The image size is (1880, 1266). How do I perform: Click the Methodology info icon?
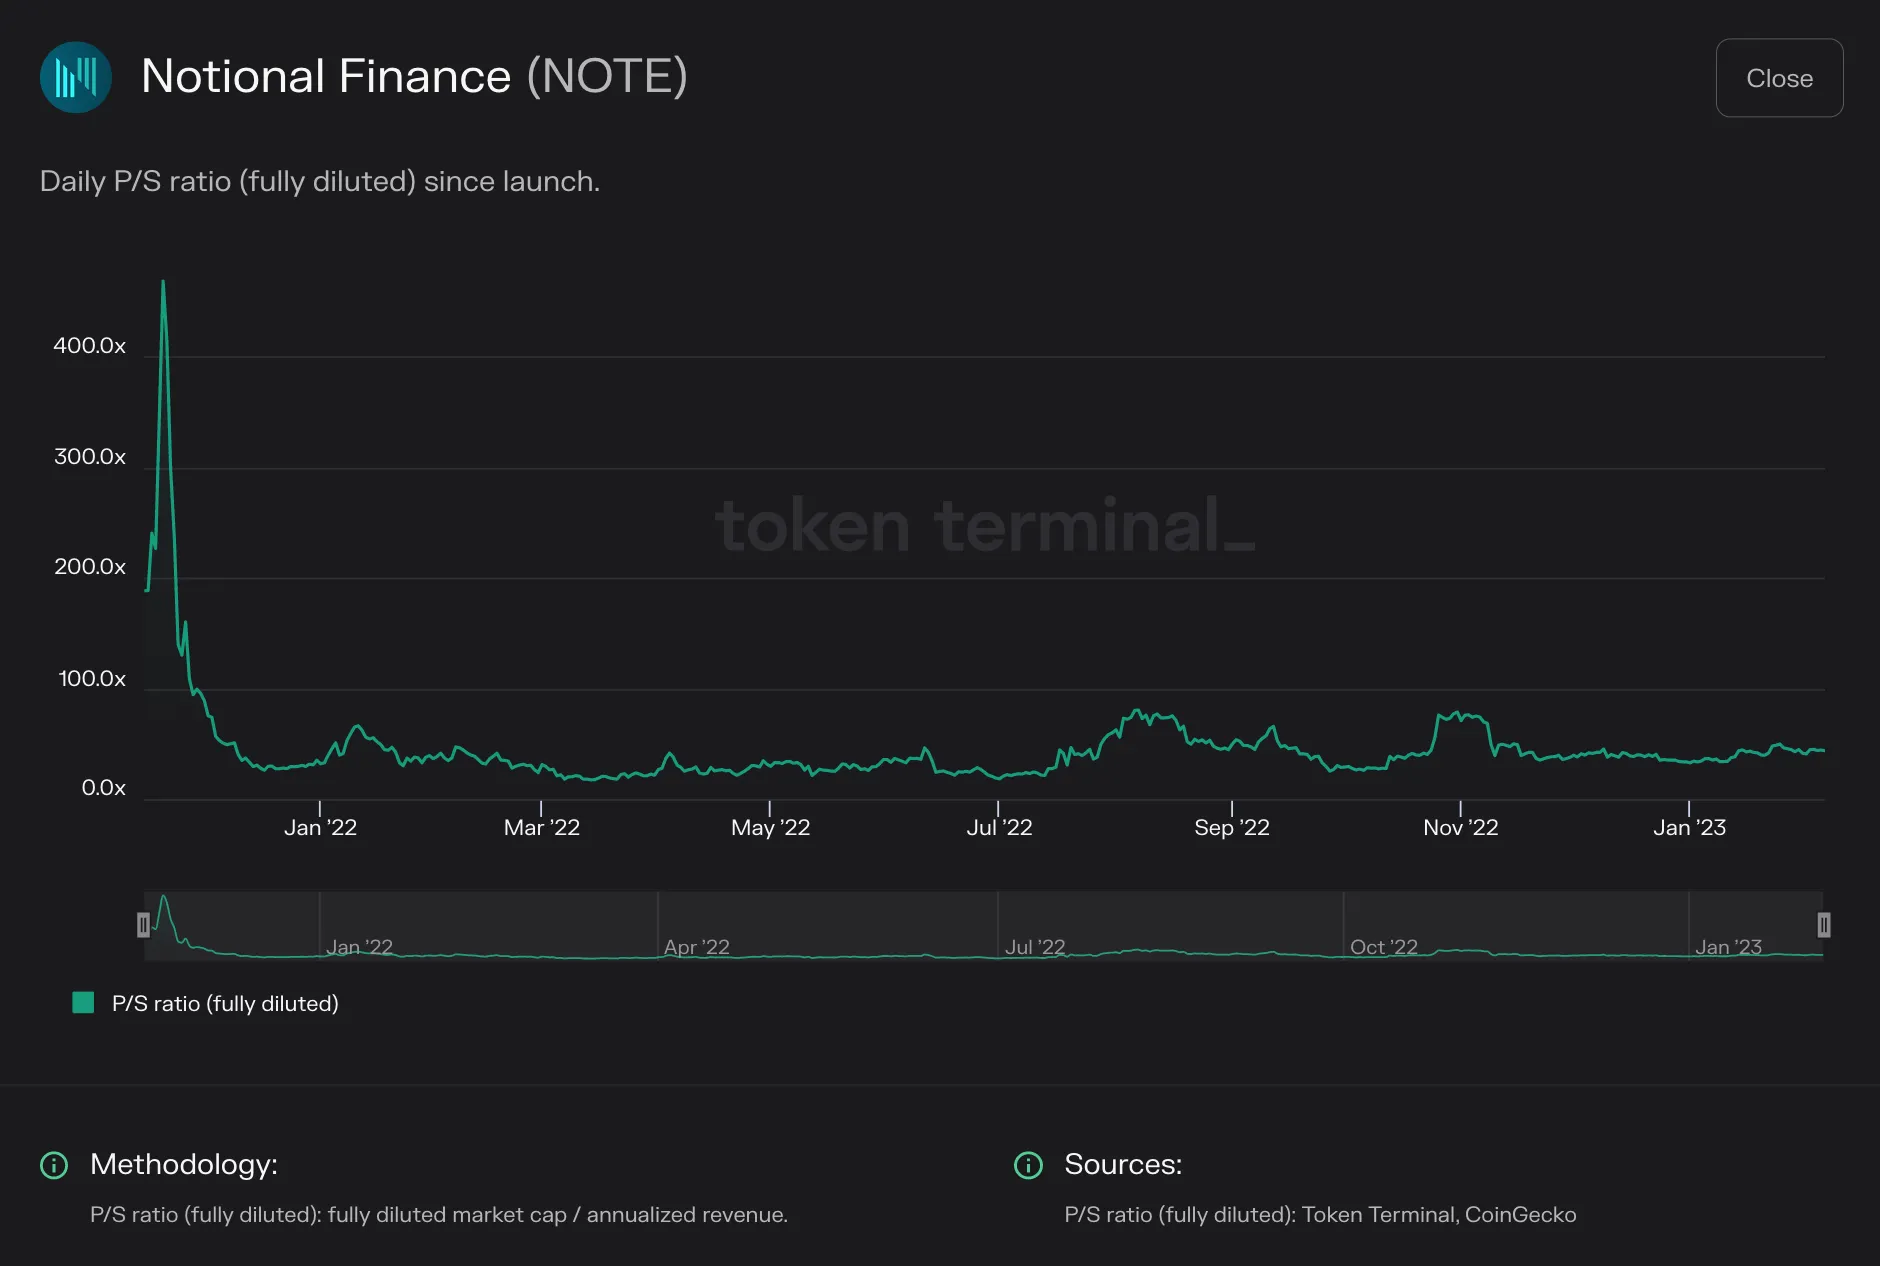pyautogui.click(x=54, y=1165)
